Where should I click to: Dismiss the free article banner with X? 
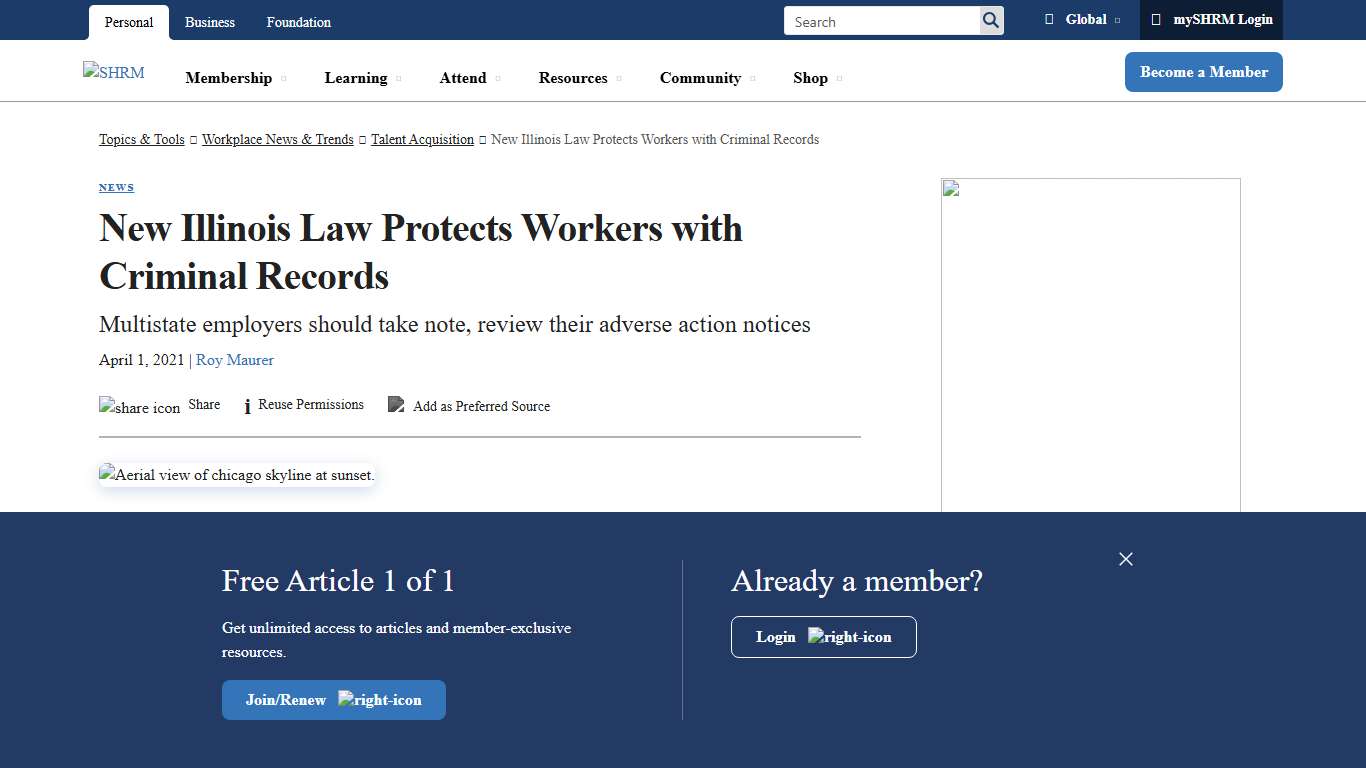[1126, 559]
